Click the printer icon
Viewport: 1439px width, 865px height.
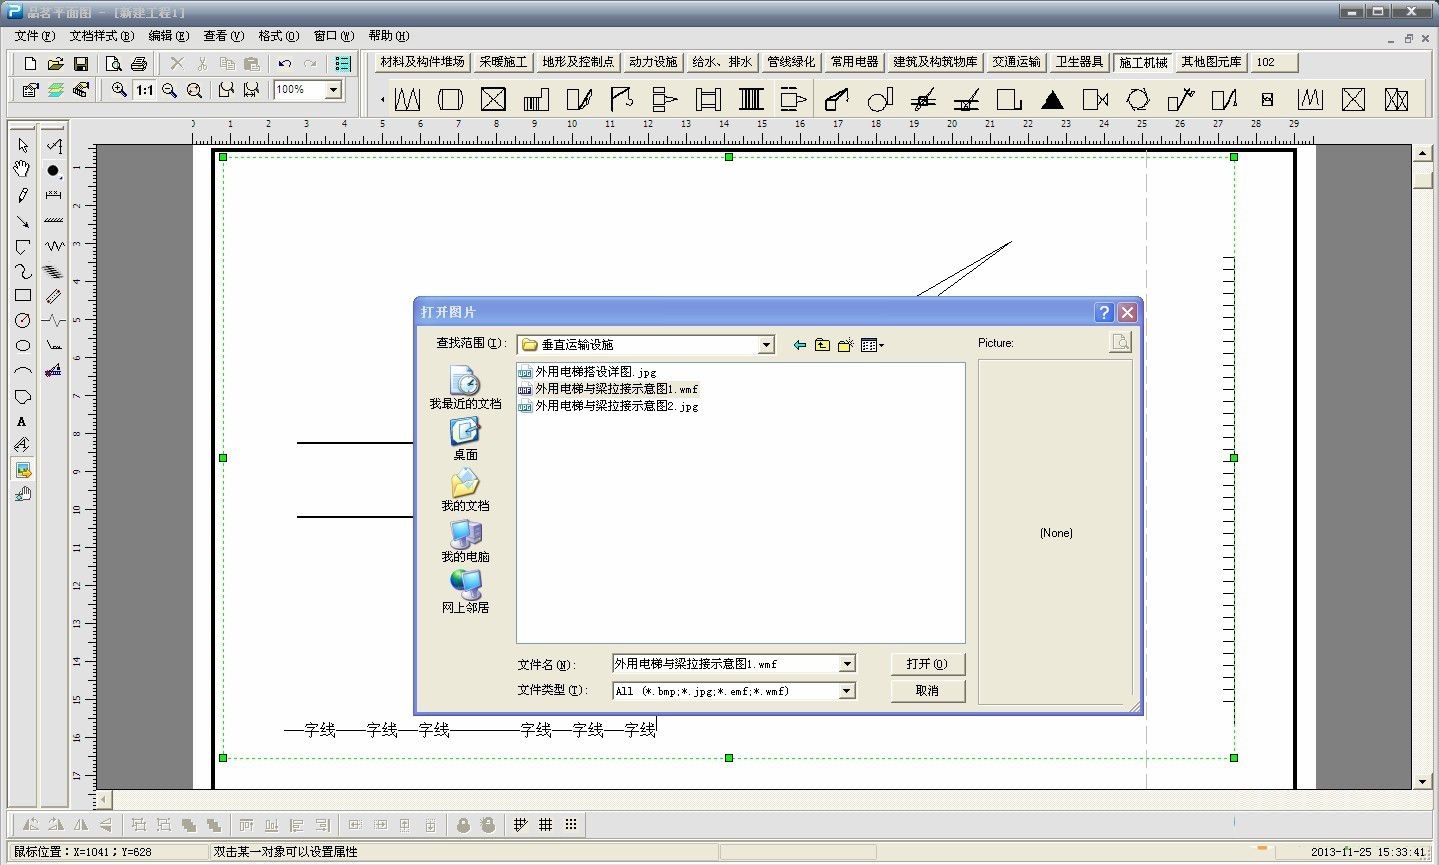pyautogui.click(x=139, y=64)
